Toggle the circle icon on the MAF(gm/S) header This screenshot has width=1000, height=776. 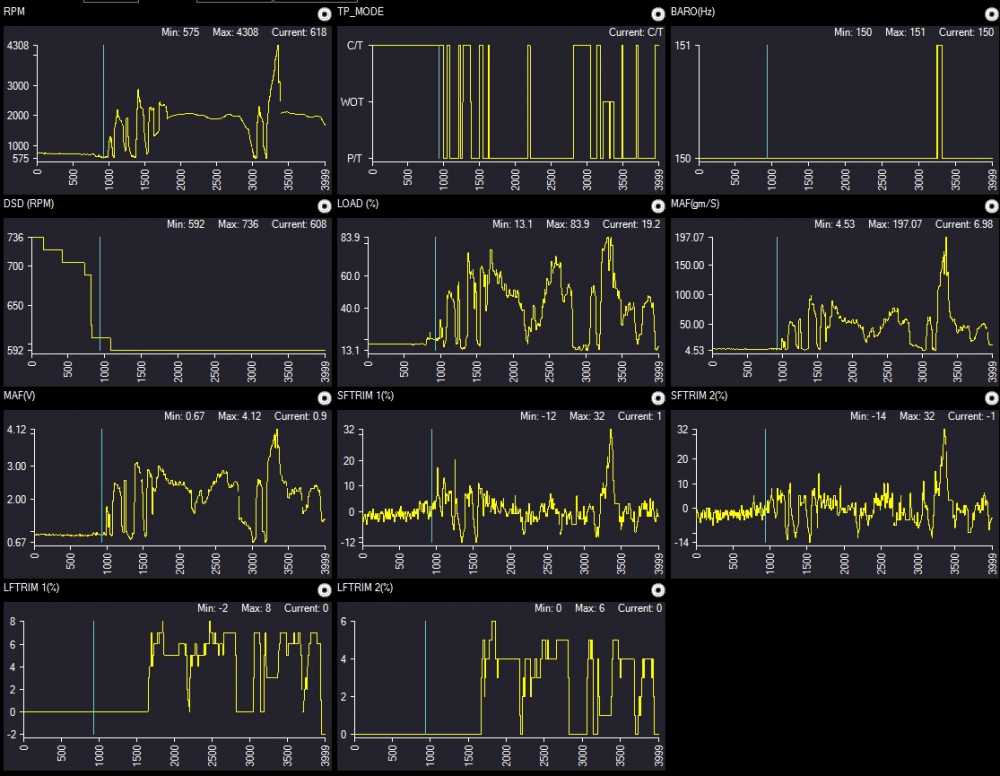click(x=991, y=206)
